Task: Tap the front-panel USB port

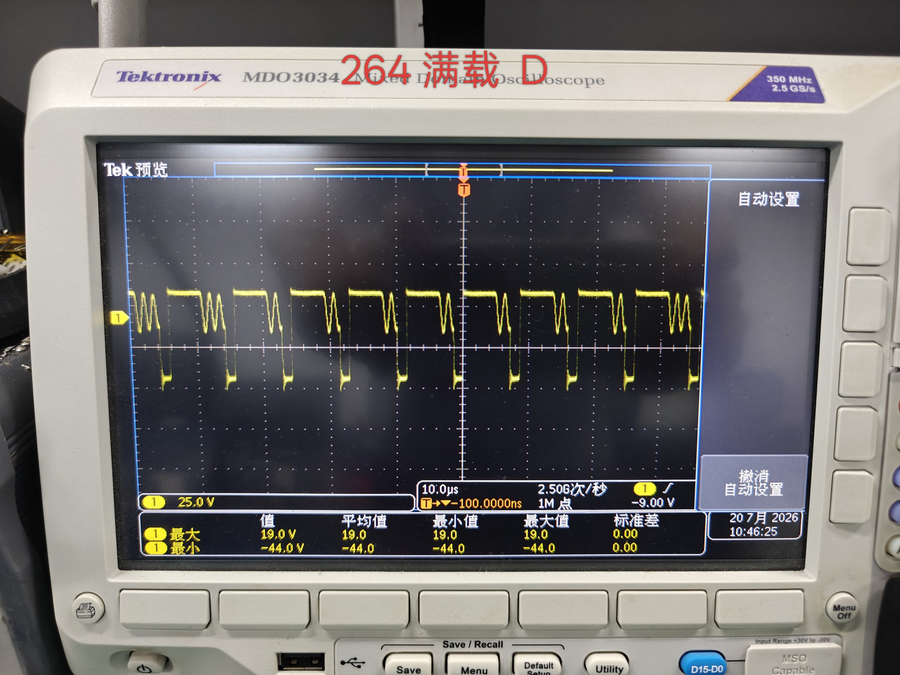Action: 300,661
